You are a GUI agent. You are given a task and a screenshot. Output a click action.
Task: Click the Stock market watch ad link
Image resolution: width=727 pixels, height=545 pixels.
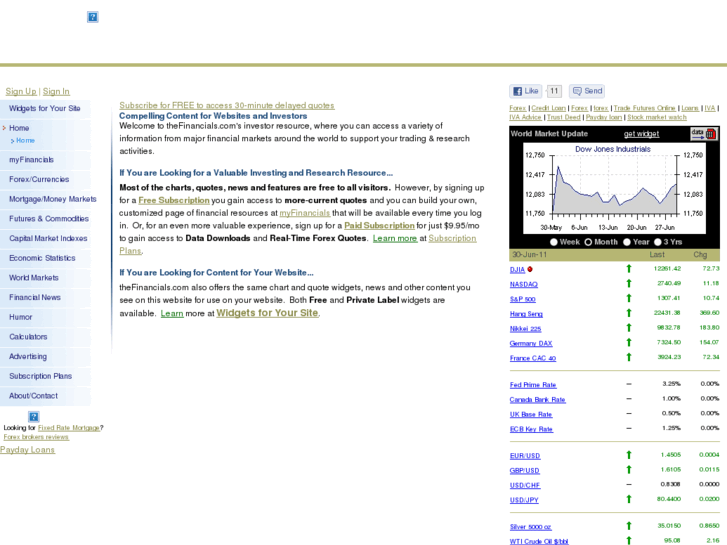click(657, 117)
